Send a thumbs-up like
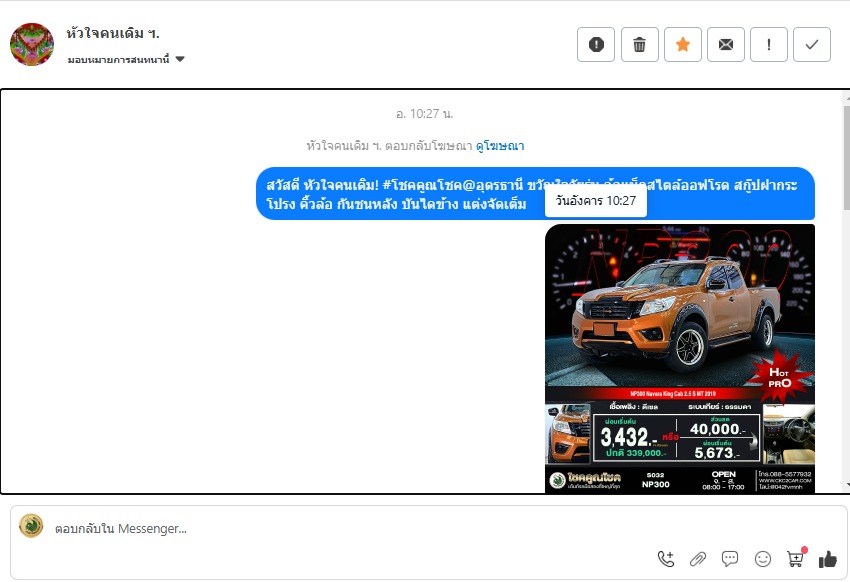The image size is (850, 582). pos(828,559)
